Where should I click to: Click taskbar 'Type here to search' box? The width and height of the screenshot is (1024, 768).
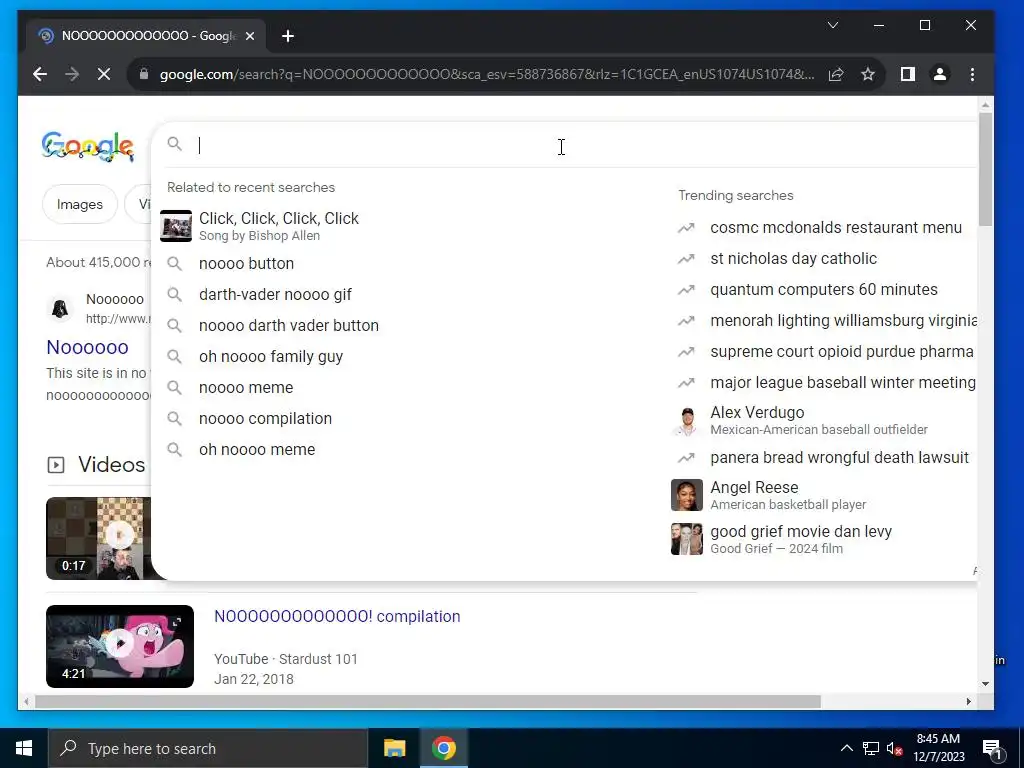208,748
